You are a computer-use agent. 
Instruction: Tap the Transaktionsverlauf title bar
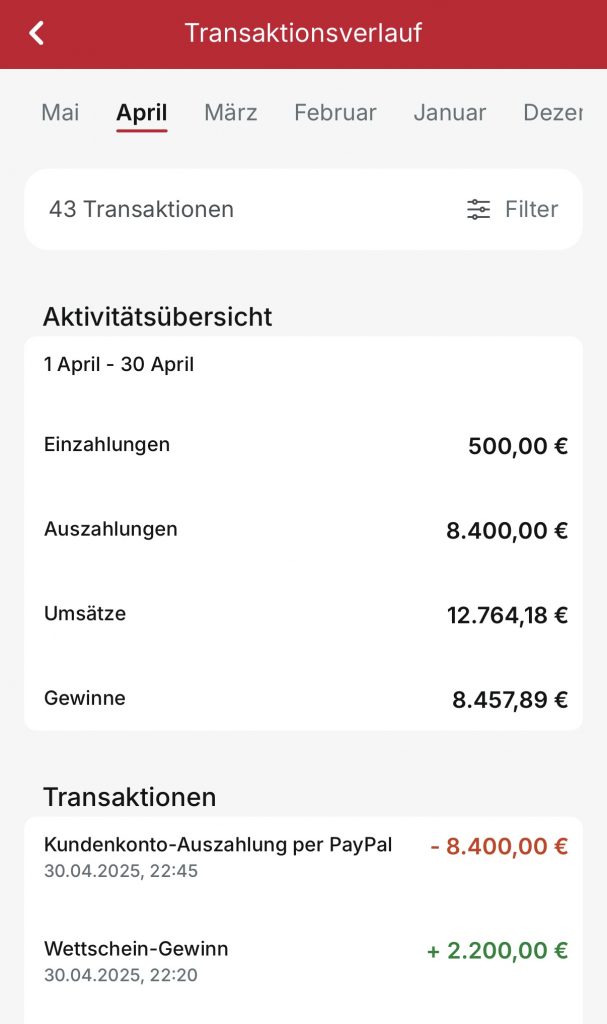(x=303, y=33)
